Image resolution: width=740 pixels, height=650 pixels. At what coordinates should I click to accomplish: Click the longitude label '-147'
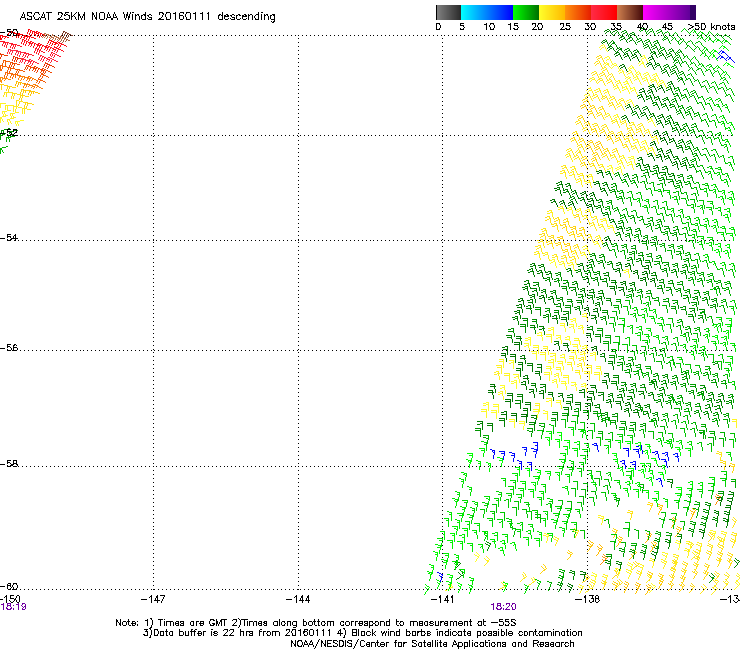click(153, 599)
